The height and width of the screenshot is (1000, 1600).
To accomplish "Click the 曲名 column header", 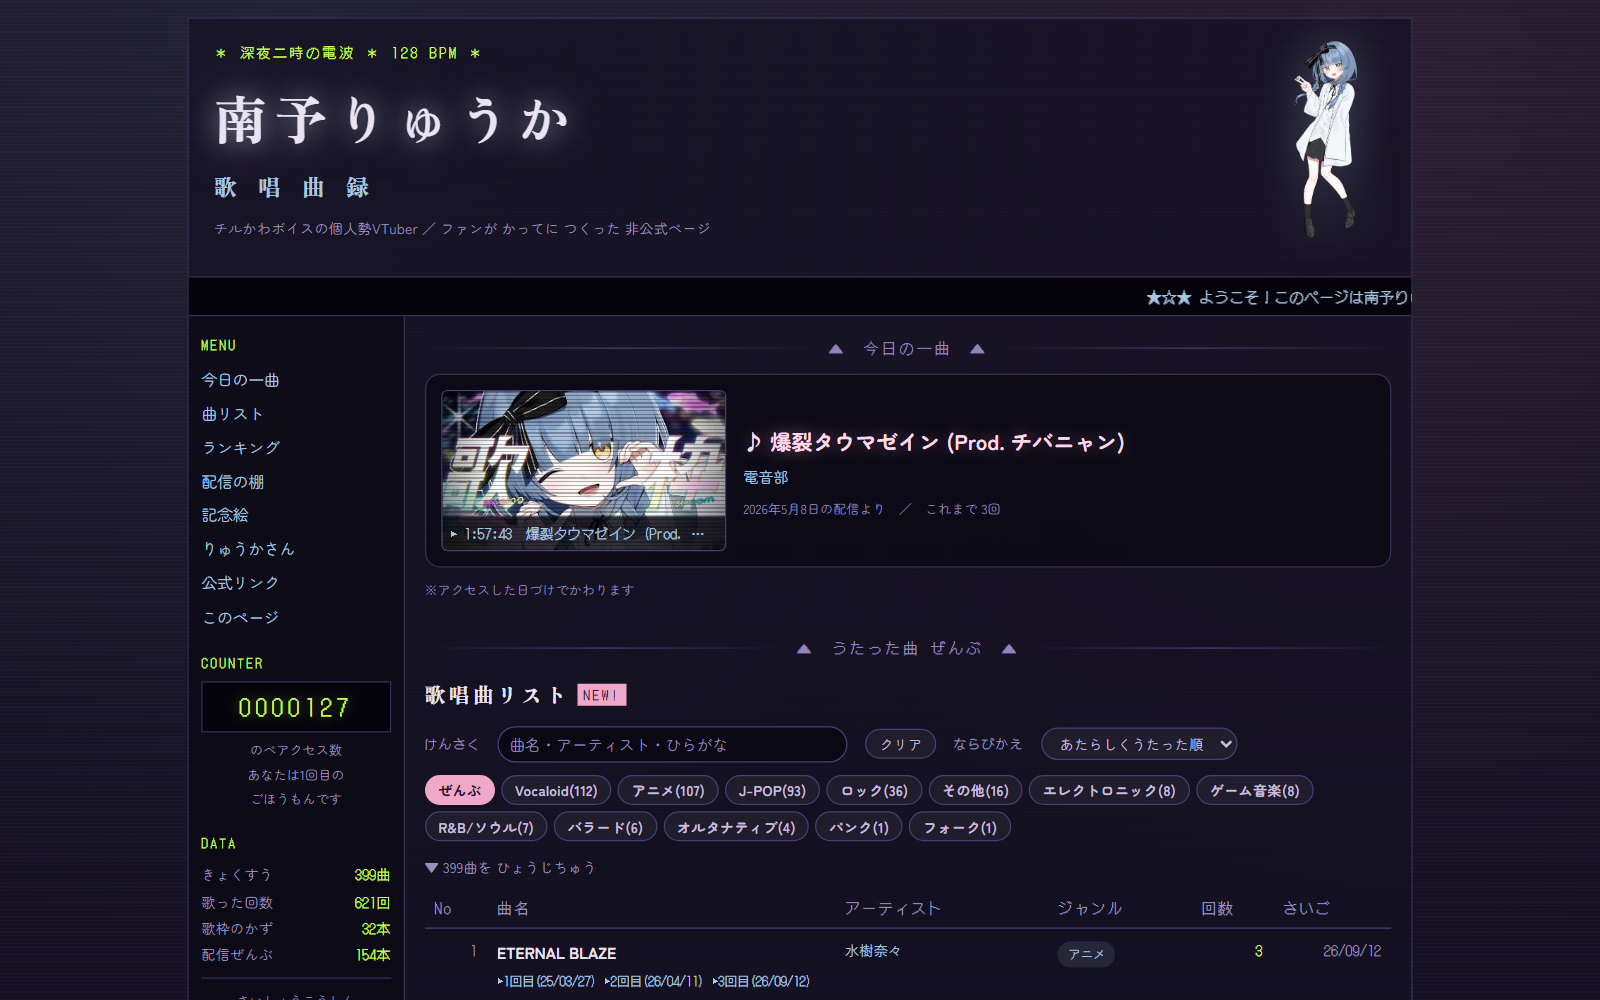I will pyautogui.click(x=513, y=909).
